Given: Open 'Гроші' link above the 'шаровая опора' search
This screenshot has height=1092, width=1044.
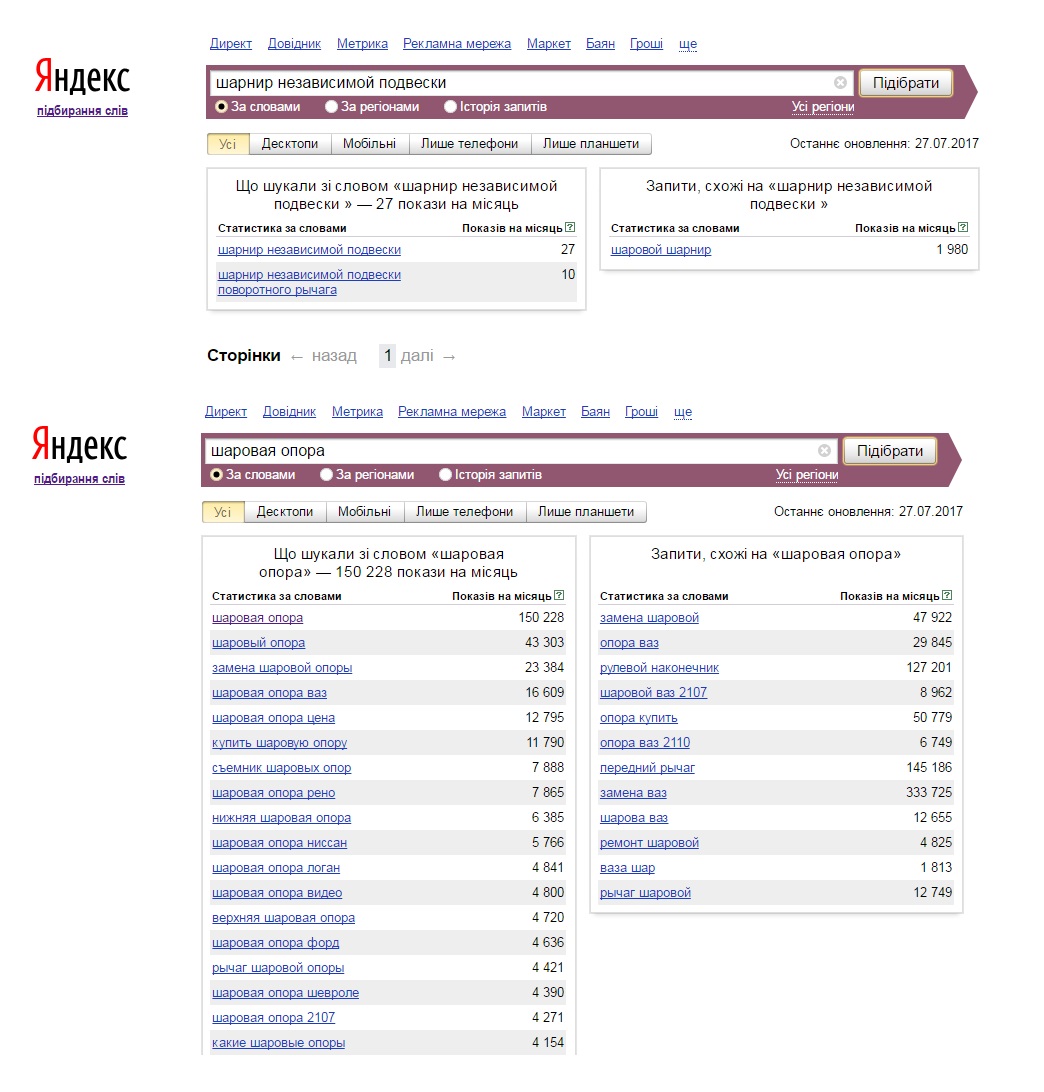Looking at the screenshot, I should point(641,412).
